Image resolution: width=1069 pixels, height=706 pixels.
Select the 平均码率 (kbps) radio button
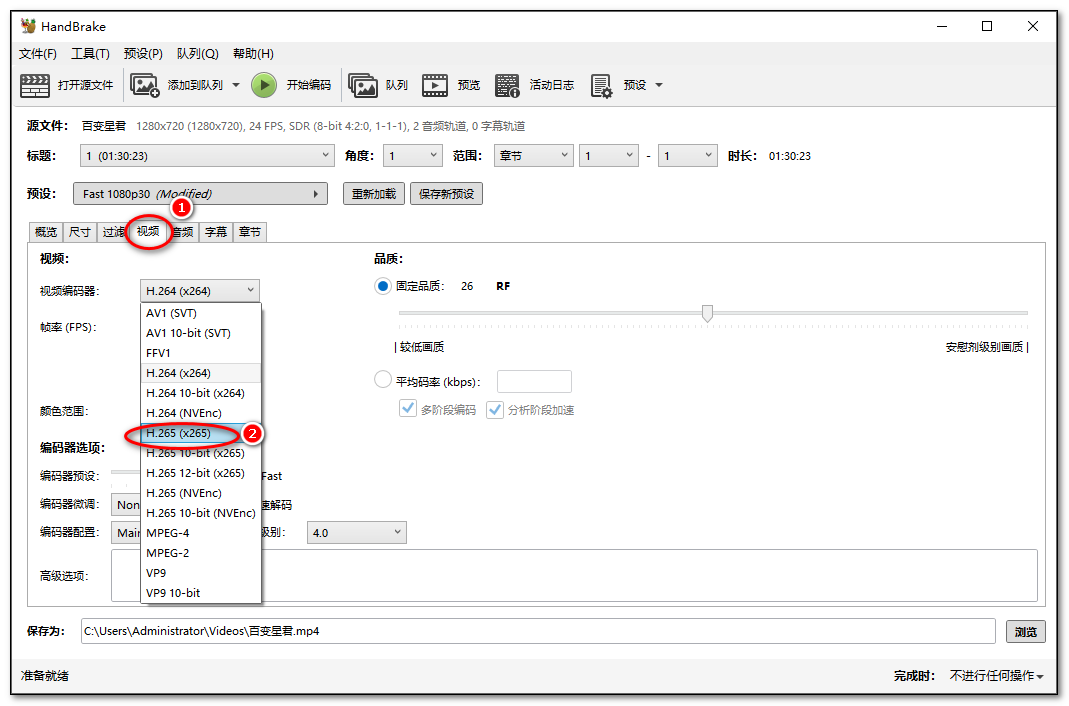point(383,380)
